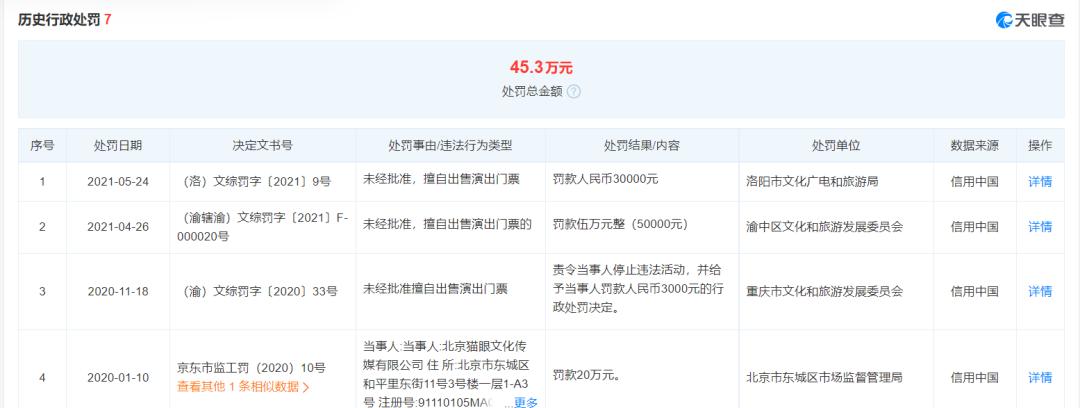1080x408 pixels.
Task: Click the help icon beside 处罚总金额
Action: (x=574, y=92)
